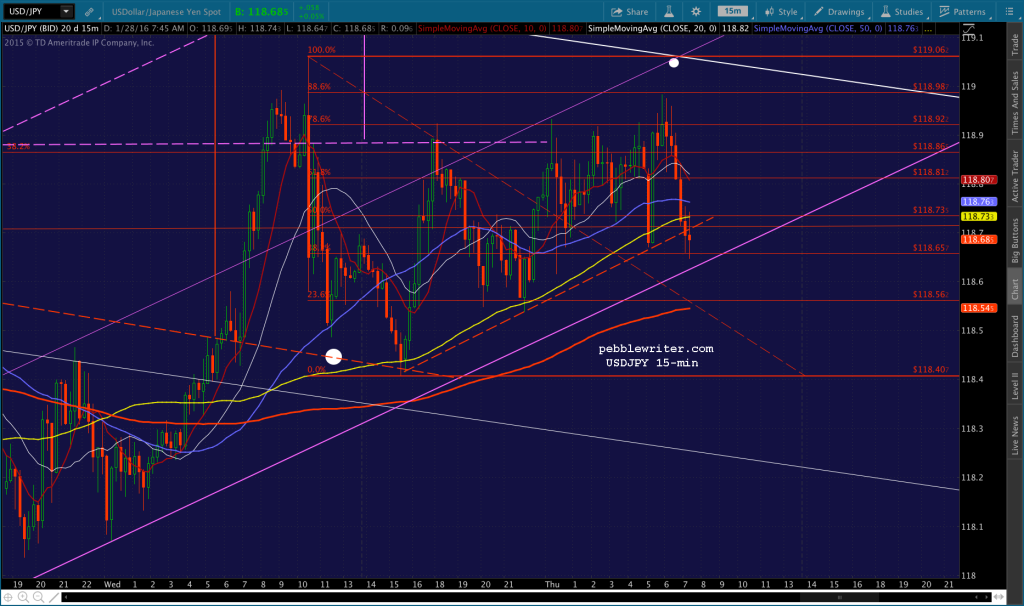Click the symbol link chain icon

click(x=89, y=12)
